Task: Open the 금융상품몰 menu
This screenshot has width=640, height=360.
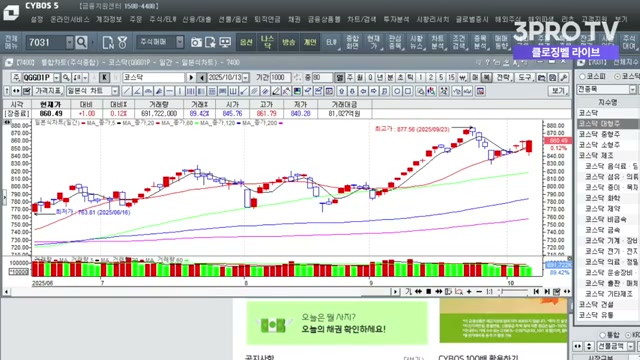Action: (x=324, y=19)
